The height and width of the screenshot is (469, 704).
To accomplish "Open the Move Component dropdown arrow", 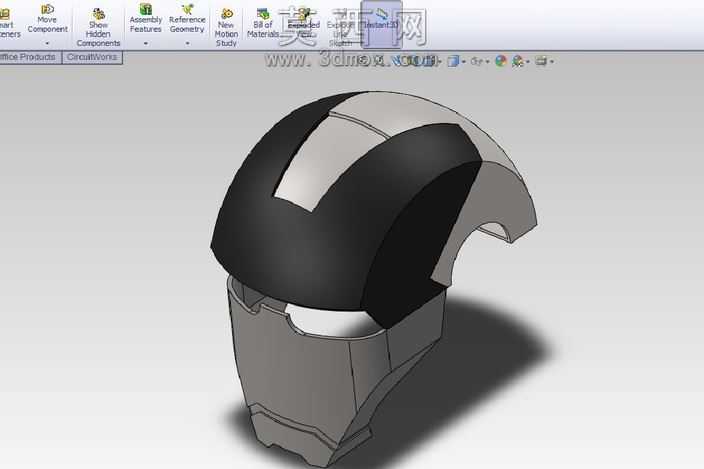I will tap(47, 44).
